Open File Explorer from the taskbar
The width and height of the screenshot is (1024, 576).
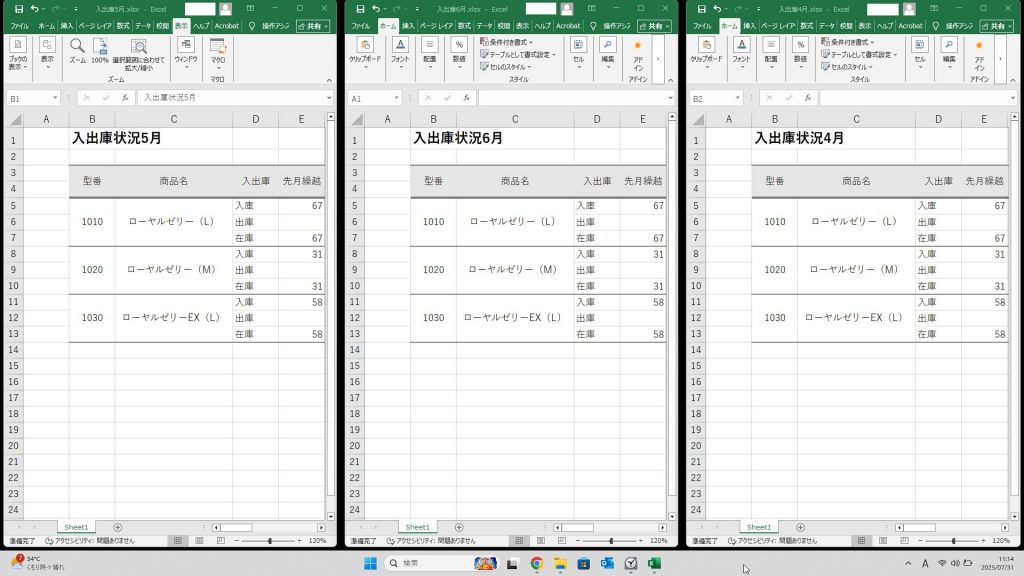coord(560,564)
